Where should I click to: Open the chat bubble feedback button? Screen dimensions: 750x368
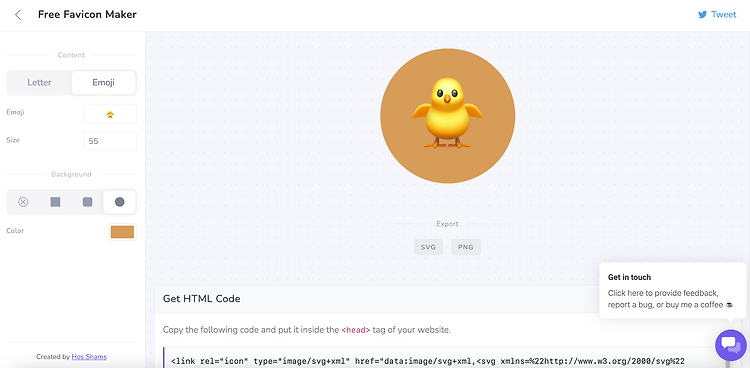730,345
